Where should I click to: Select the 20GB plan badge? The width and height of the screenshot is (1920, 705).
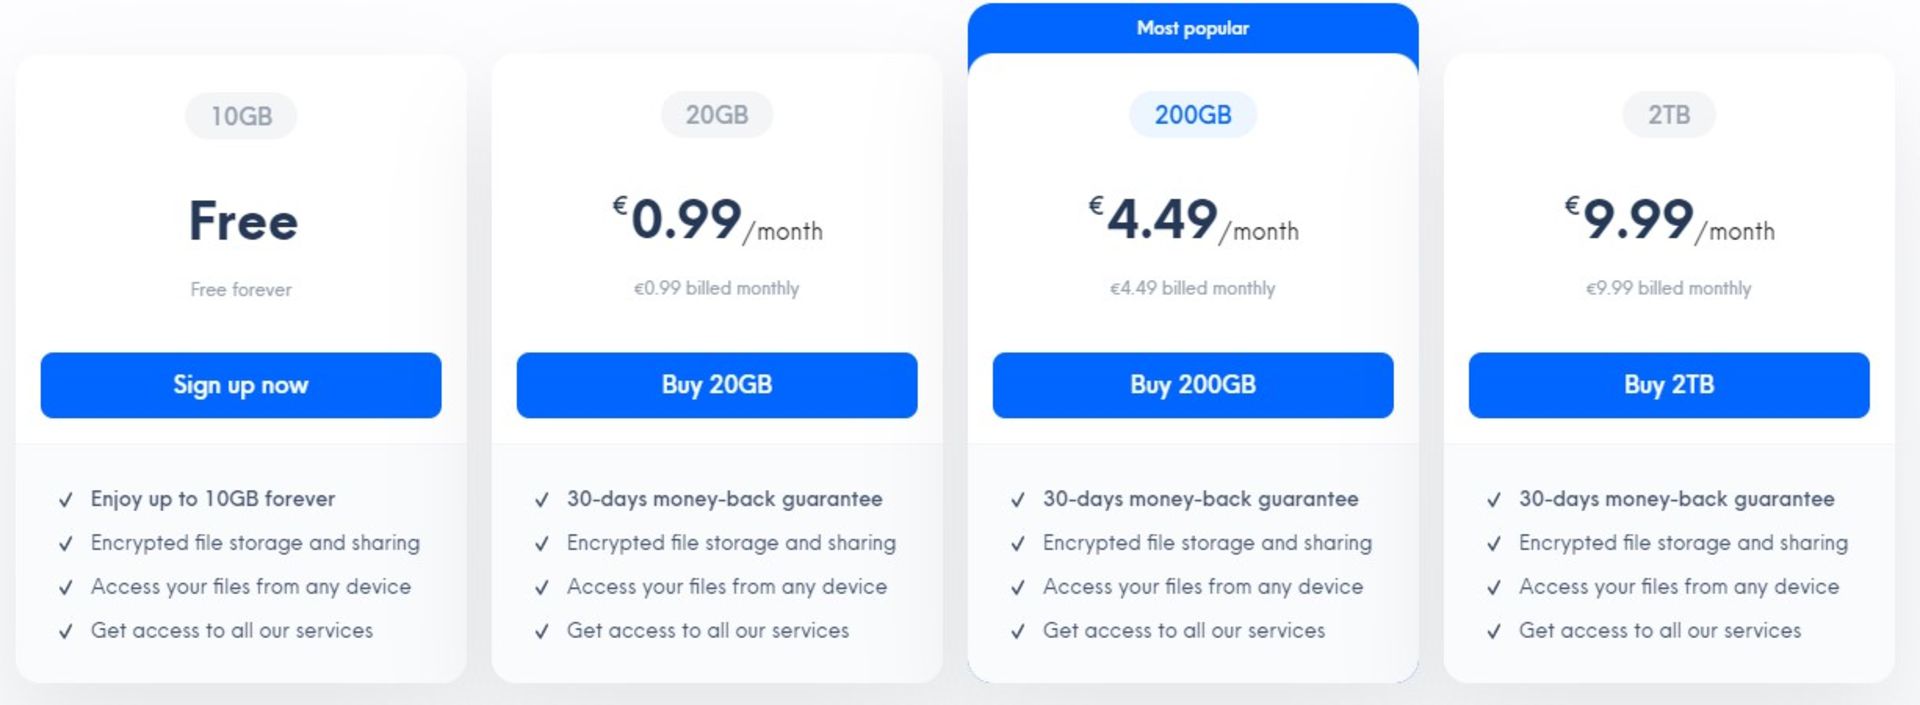[x=717, y=115]
